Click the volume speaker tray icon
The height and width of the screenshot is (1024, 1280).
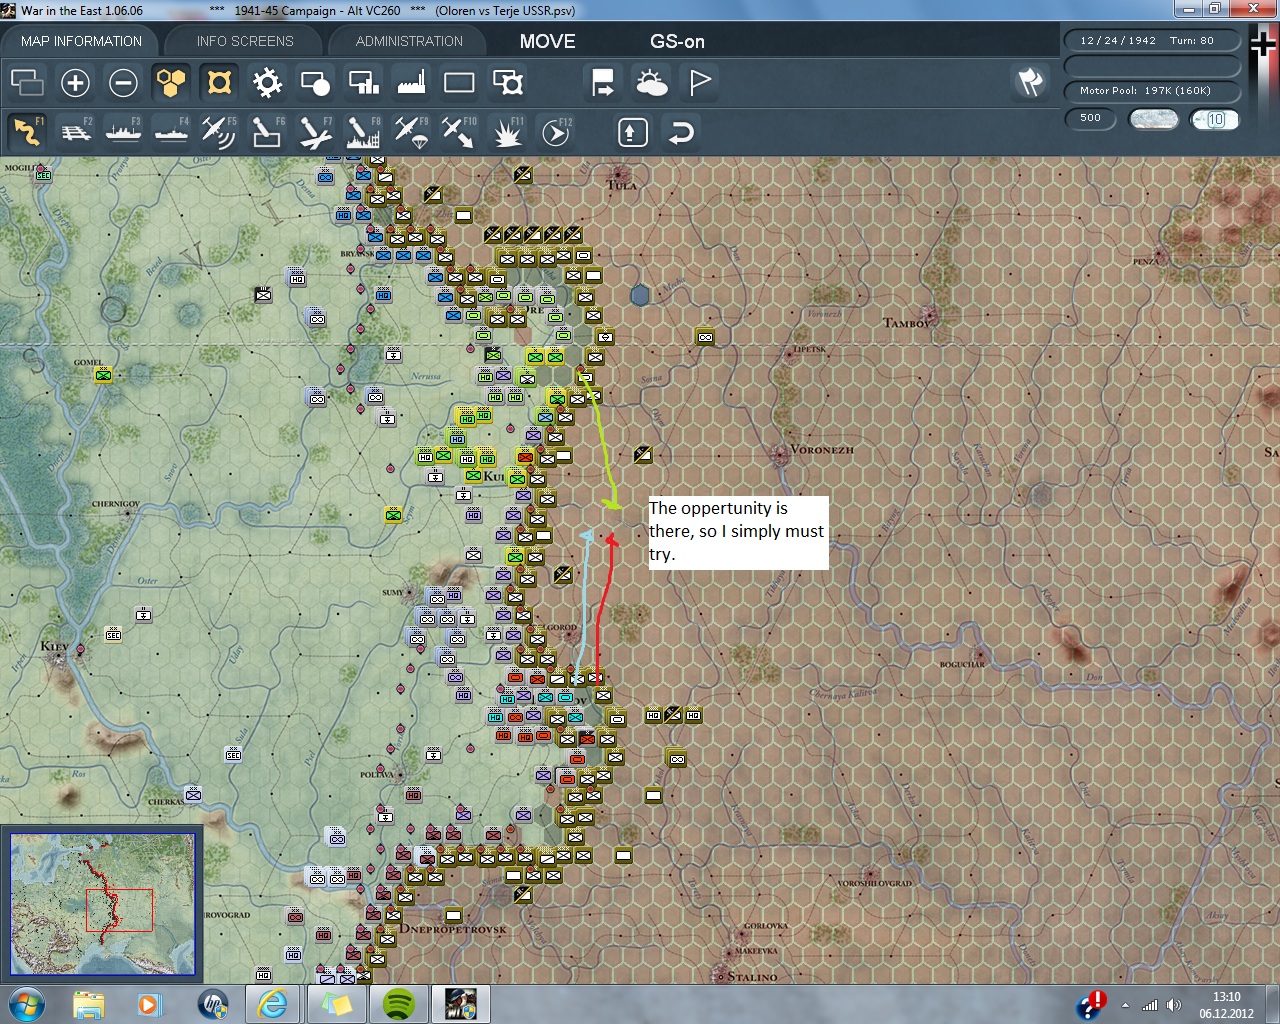(1173, 1005)
